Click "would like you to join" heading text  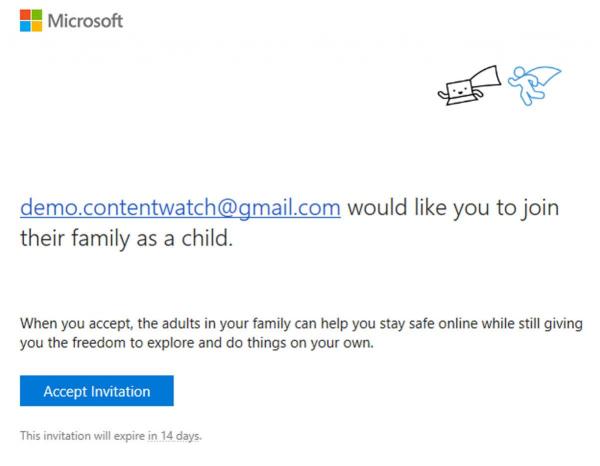452,208
